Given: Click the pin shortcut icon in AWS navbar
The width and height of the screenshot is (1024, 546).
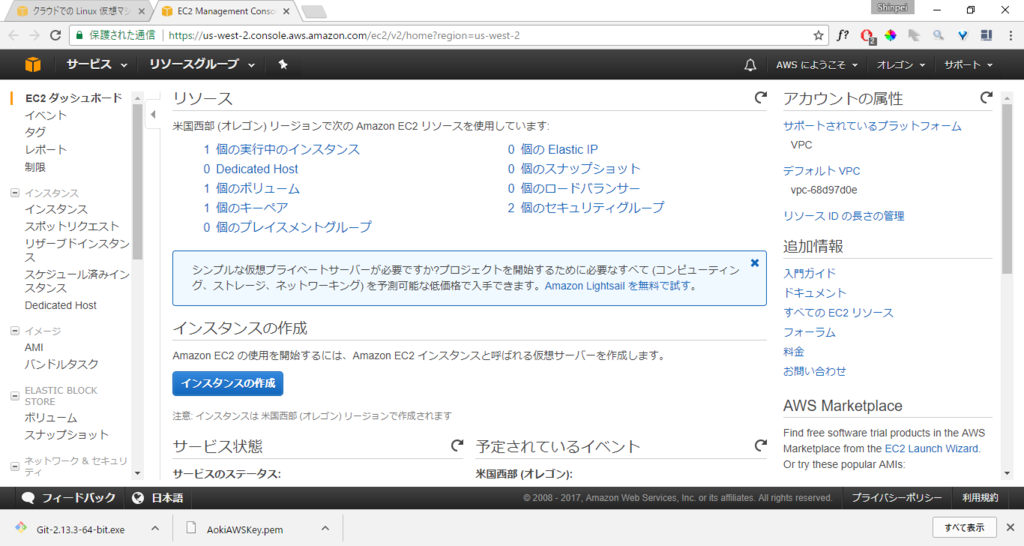Looking at the screenshot, I should click(283, 64).
